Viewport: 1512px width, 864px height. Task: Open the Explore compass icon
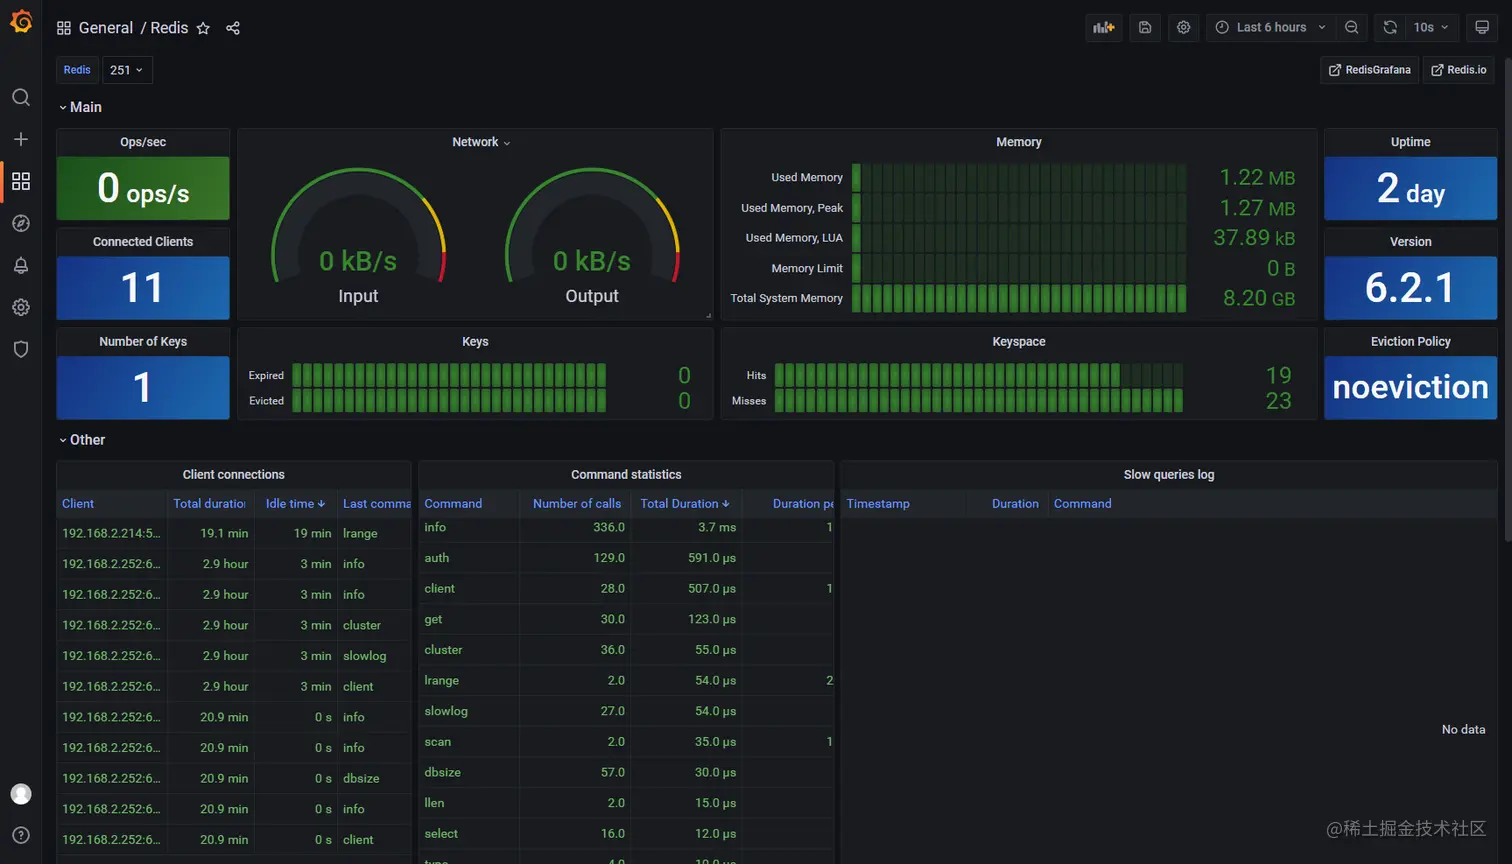pos(21,223)
